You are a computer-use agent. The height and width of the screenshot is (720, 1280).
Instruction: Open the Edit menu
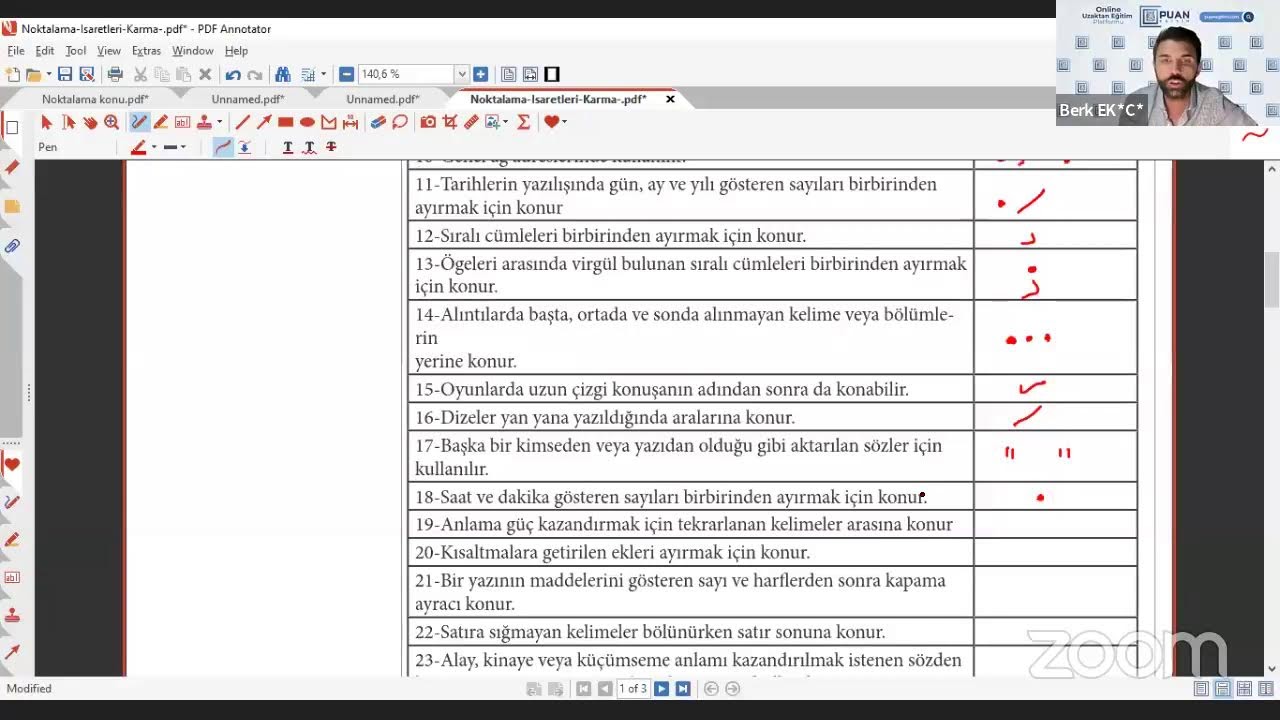(45, 51)
